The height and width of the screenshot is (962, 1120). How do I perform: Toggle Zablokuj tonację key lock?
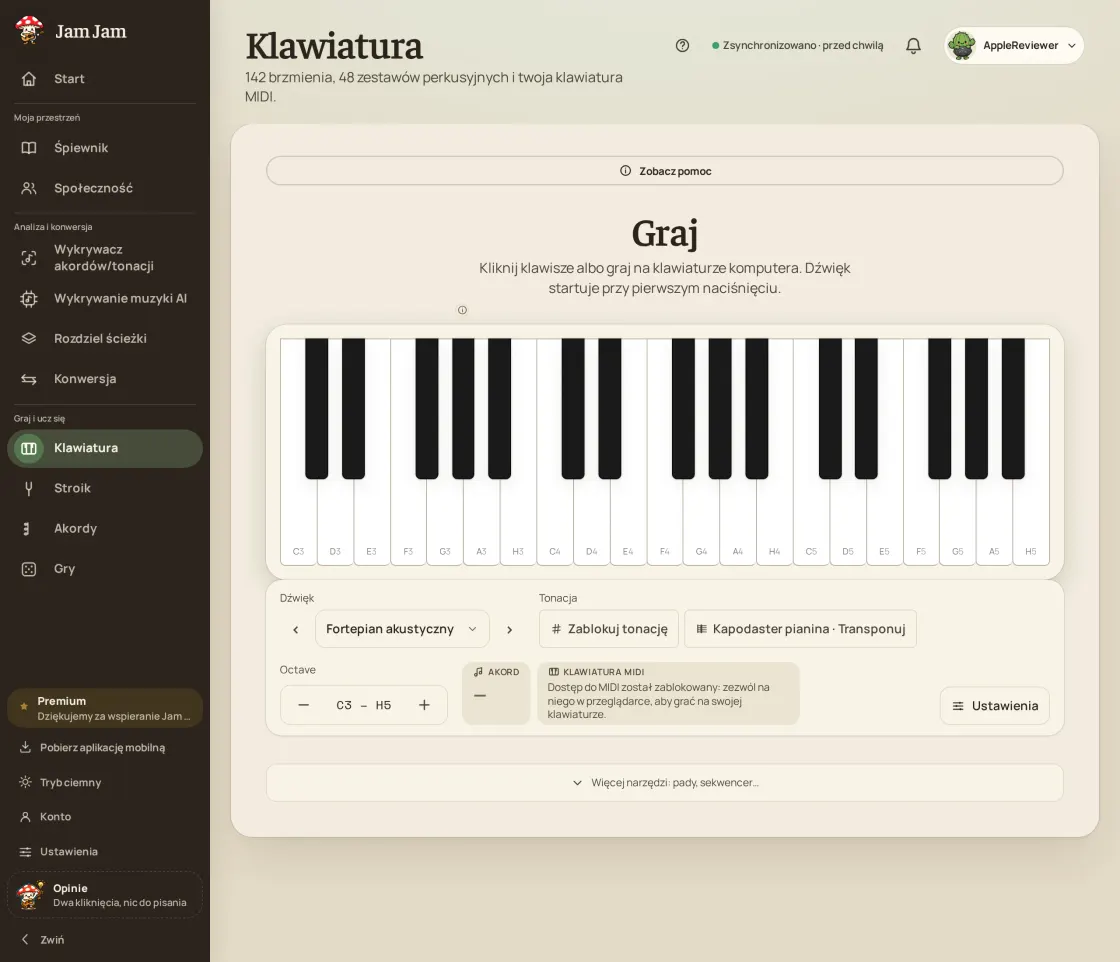pyautogui.click(x=609, y=628)
